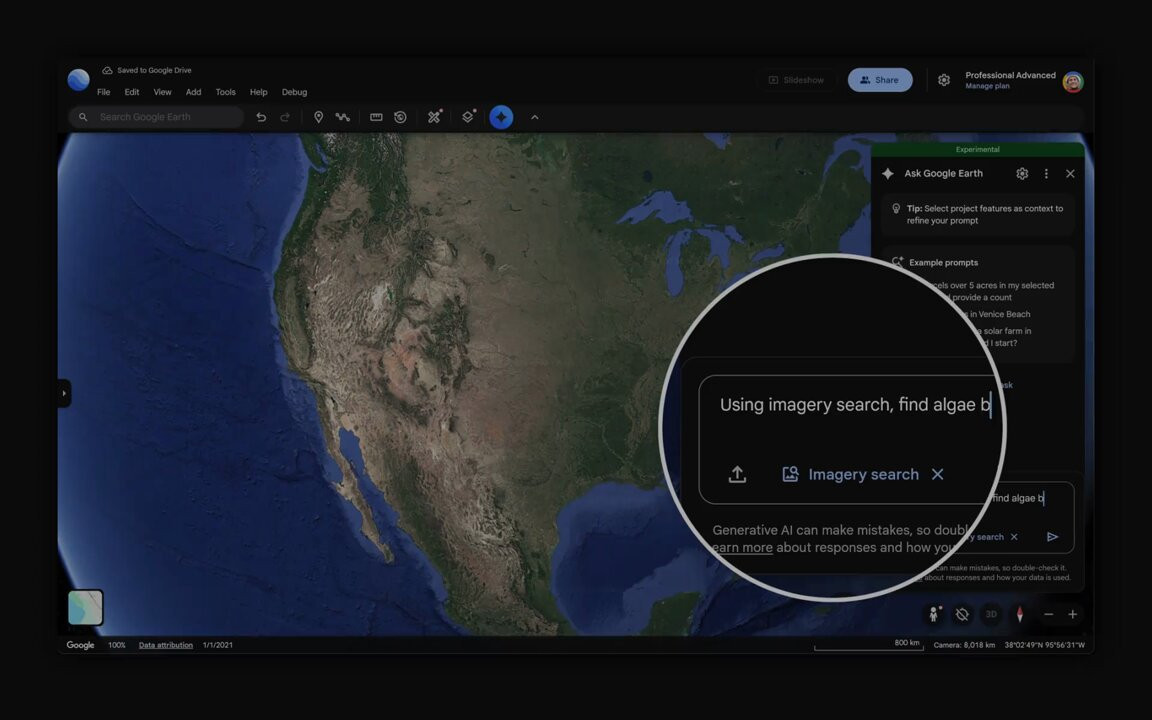Click the Manage plan link
Image resolution: width=1152 pixels, height=720 pixels.
coord(987,86)
